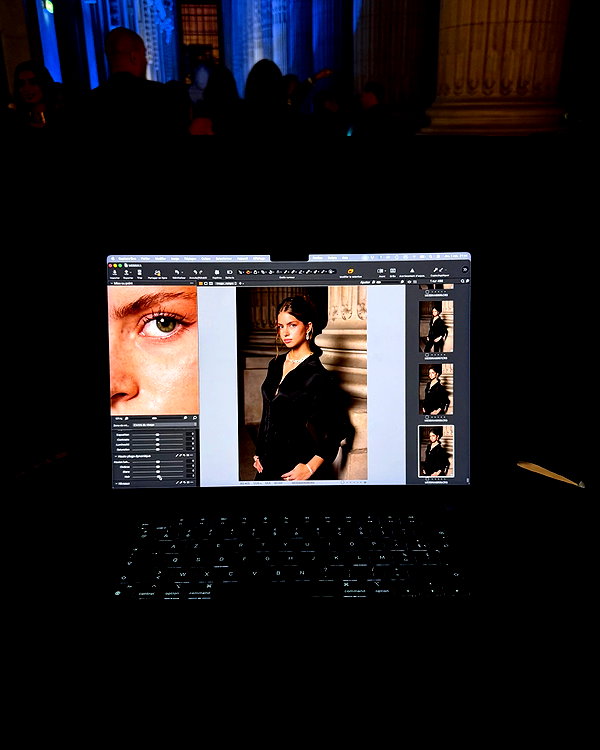This screenshot has height=750, width=600.
Task: Open the Réglages menu
Action: point(190,259)
